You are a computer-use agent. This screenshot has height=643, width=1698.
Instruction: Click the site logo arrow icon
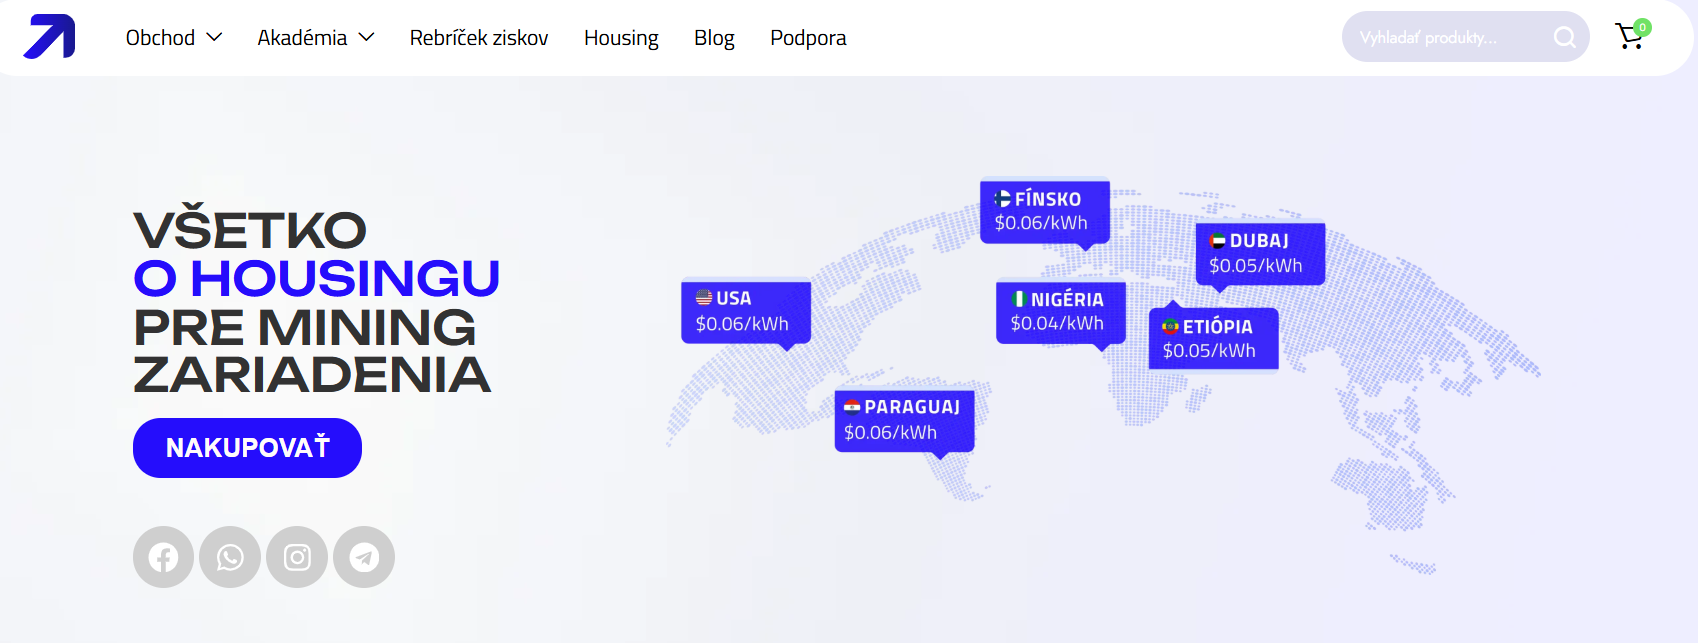click(49, 37)
